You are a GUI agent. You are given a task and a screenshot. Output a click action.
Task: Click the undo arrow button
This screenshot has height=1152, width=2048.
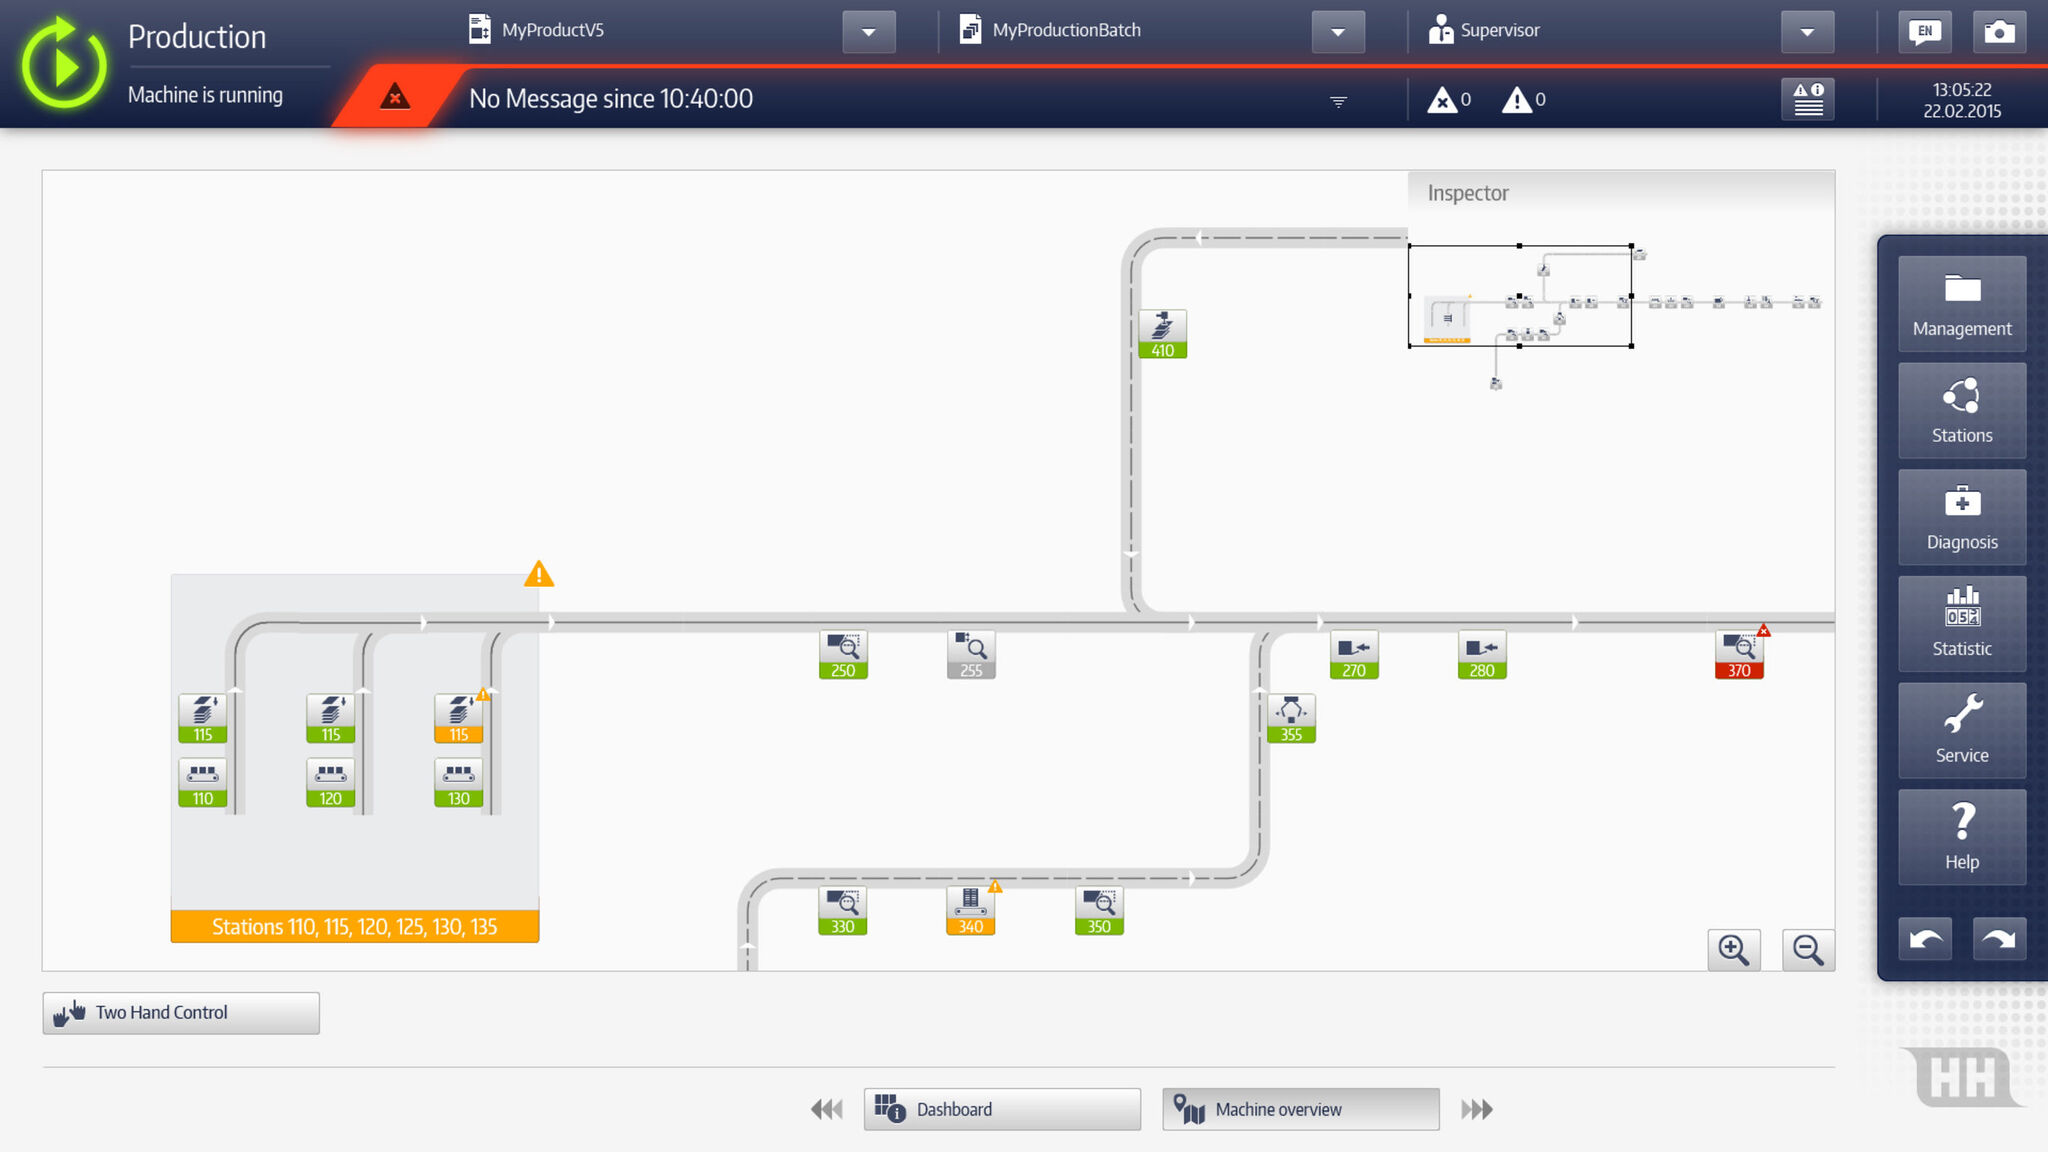click(1925, 939)
